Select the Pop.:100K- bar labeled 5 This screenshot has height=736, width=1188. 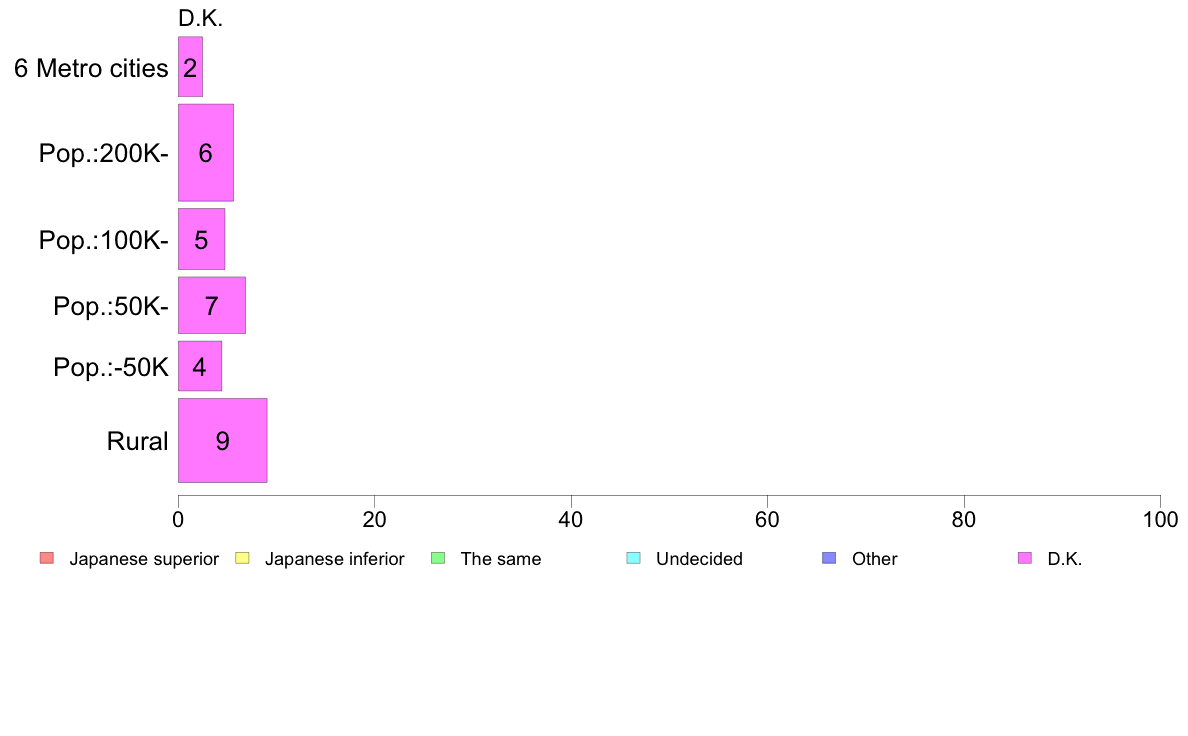202,239
